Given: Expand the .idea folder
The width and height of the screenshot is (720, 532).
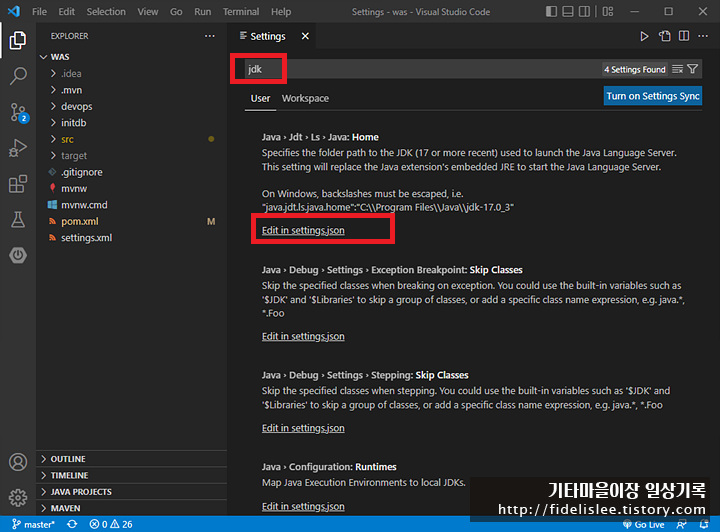Looking at the screenshot, I should [131, 73].
